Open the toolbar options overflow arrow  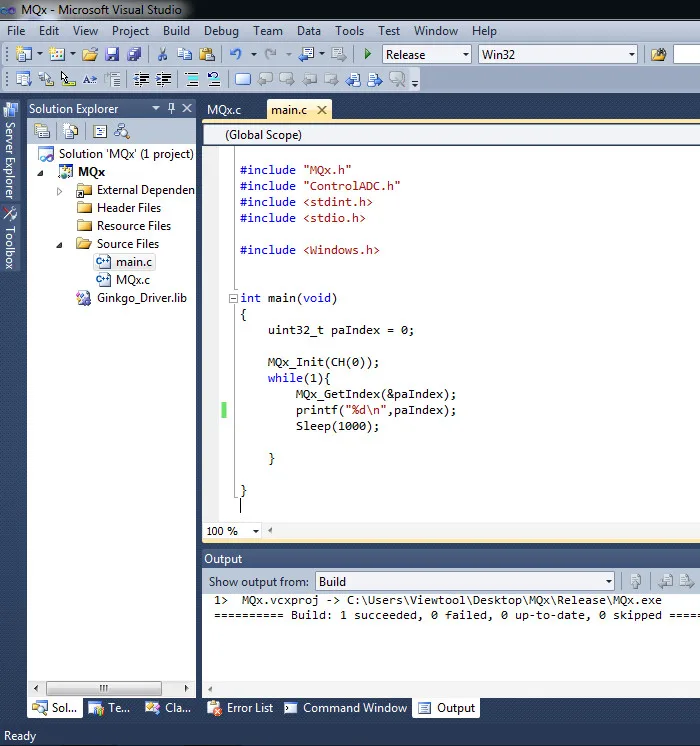tap(415, 83)
